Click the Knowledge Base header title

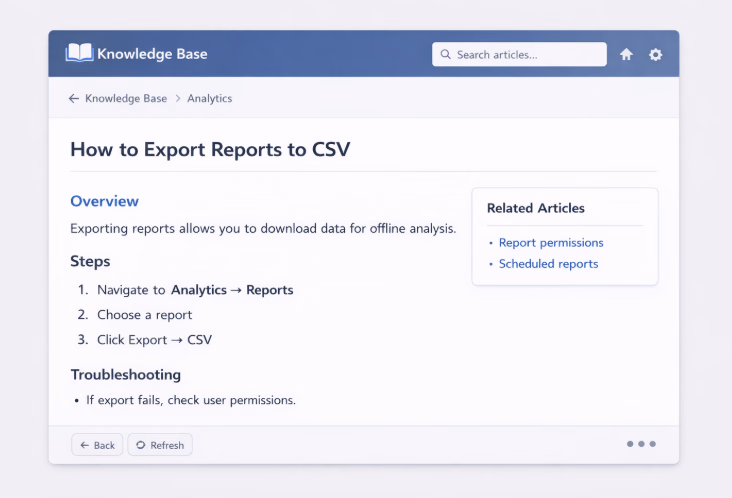[x=152, y=54]
